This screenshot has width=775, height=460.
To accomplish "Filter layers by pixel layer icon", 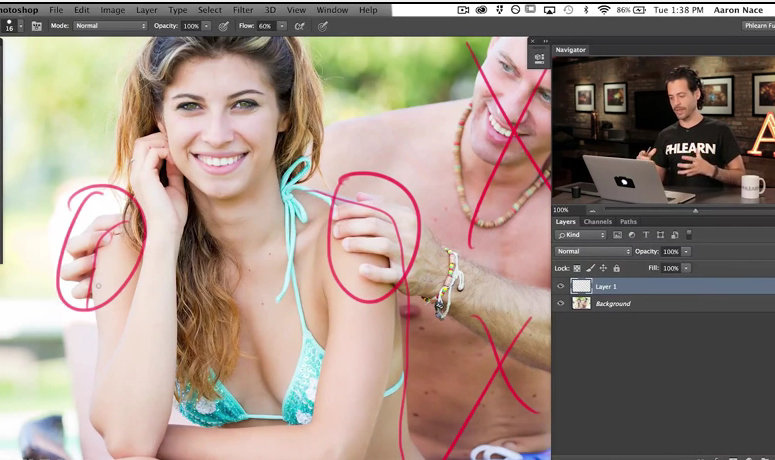I will coord(617,235).
